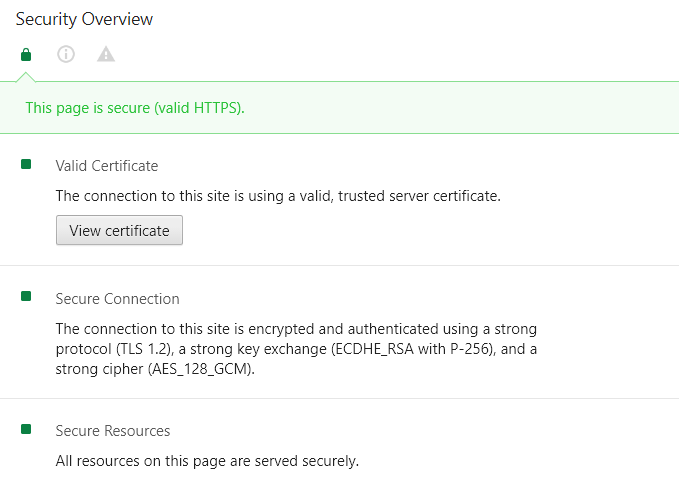Select the Secure Connection heading

pyautogui.click(x=118, y=299)
